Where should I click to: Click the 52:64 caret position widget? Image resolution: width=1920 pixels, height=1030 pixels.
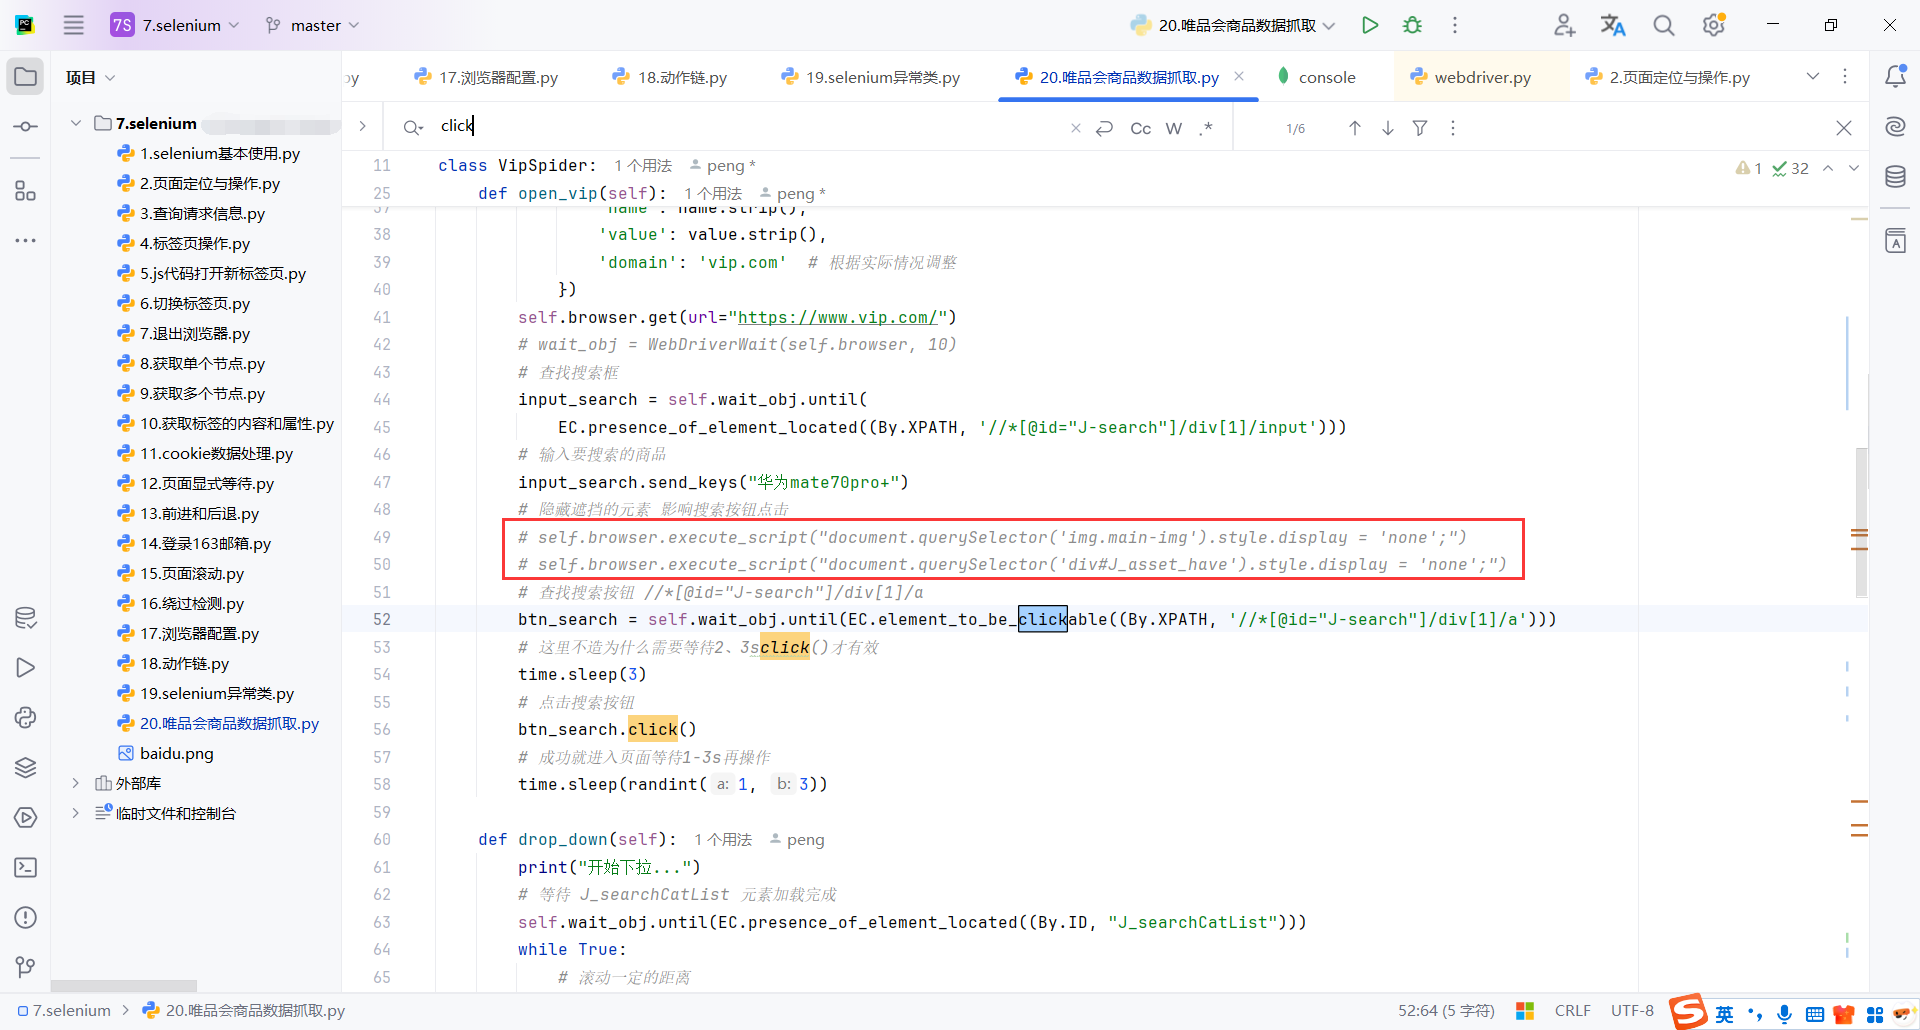pyautogui.click(x=1446, y=1011)
